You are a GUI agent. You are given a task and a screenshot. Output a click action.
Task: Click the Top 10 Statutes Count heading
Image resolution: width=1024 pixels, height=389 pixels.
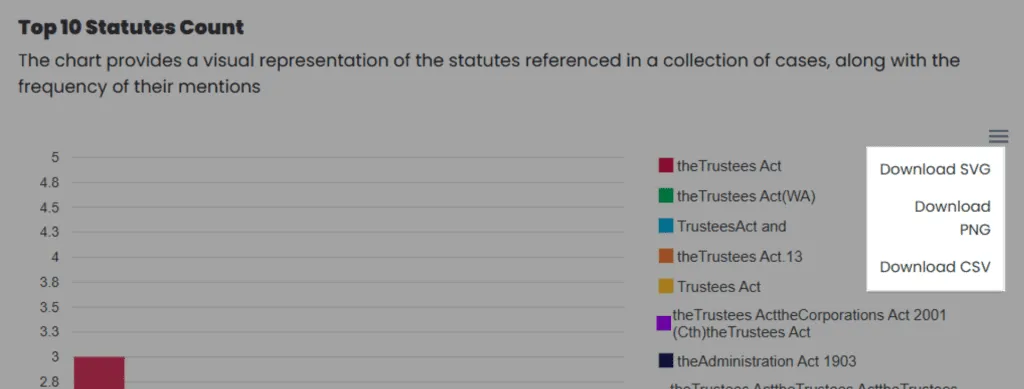click(131, 27)
